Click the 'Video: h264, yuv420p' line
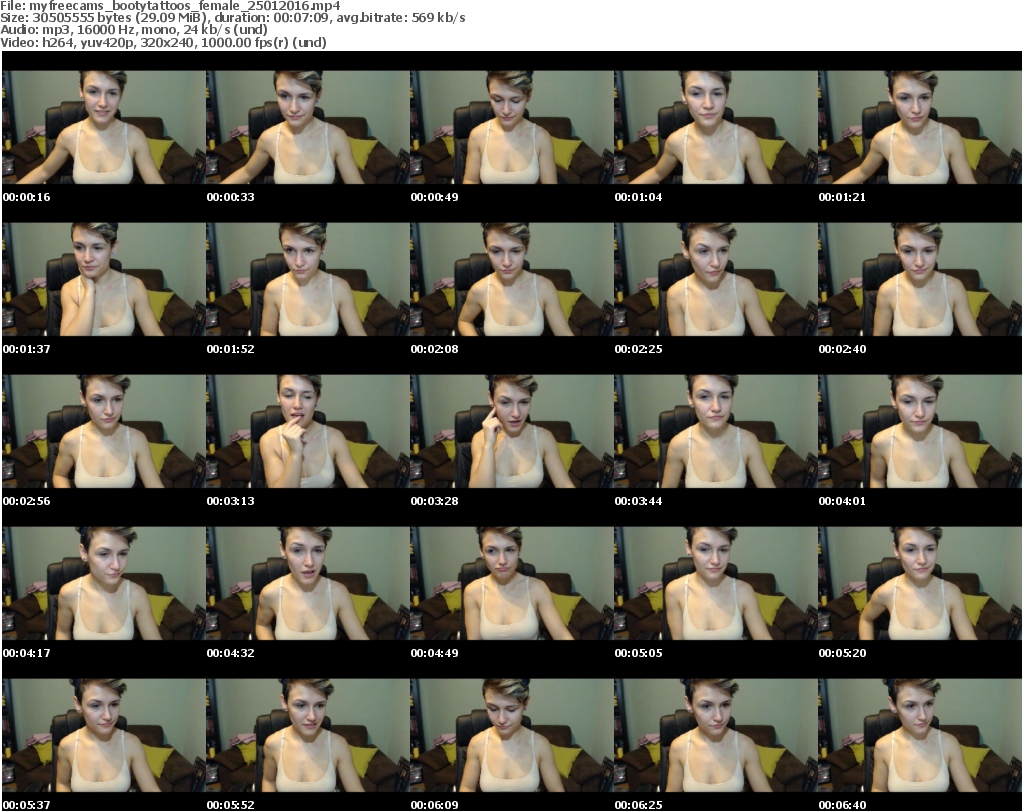 [163, 42]
